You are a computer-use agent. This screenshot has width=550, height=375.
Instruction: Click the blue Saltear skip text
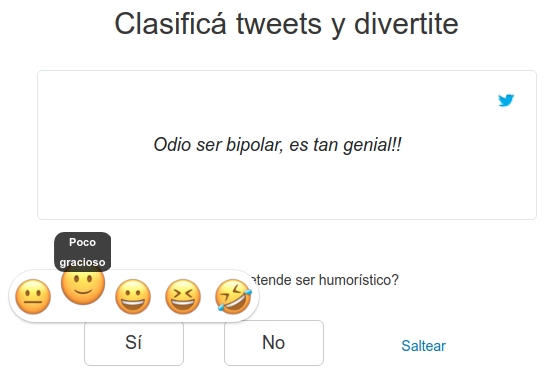click(423, 346)
